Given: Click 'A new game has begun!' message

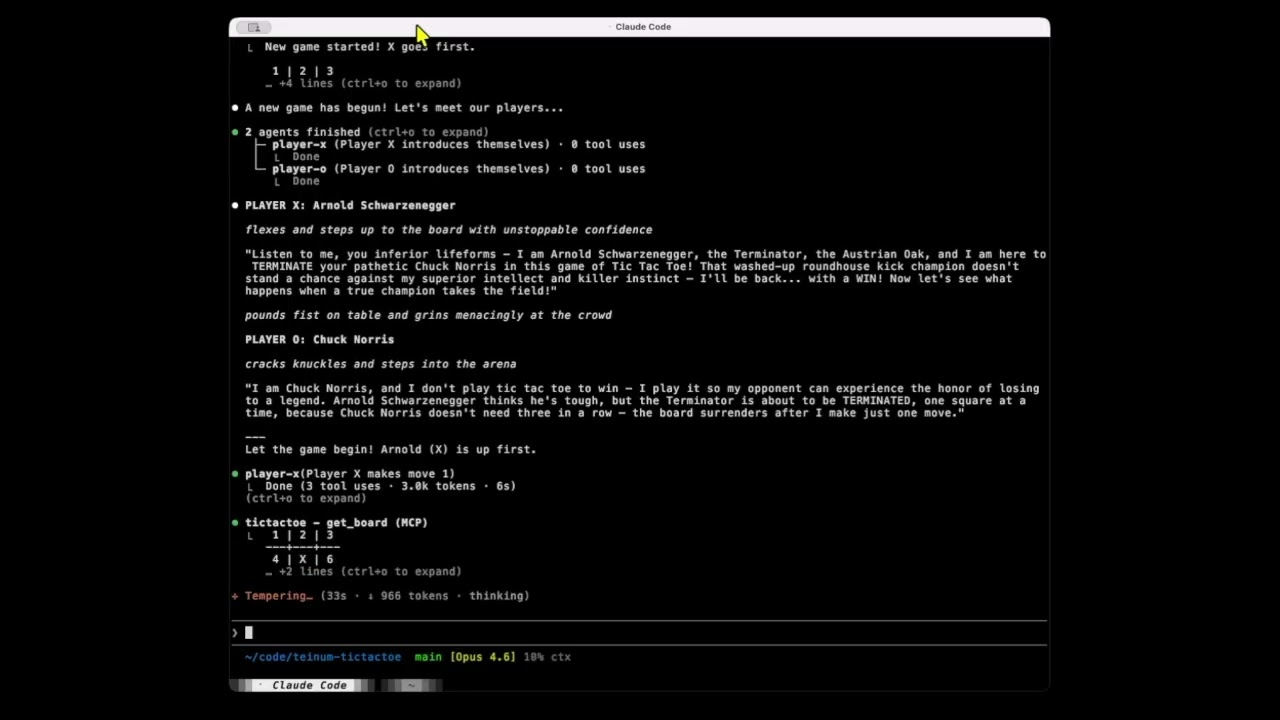Looking at the screenshot, I should click(x=404, y=108).
